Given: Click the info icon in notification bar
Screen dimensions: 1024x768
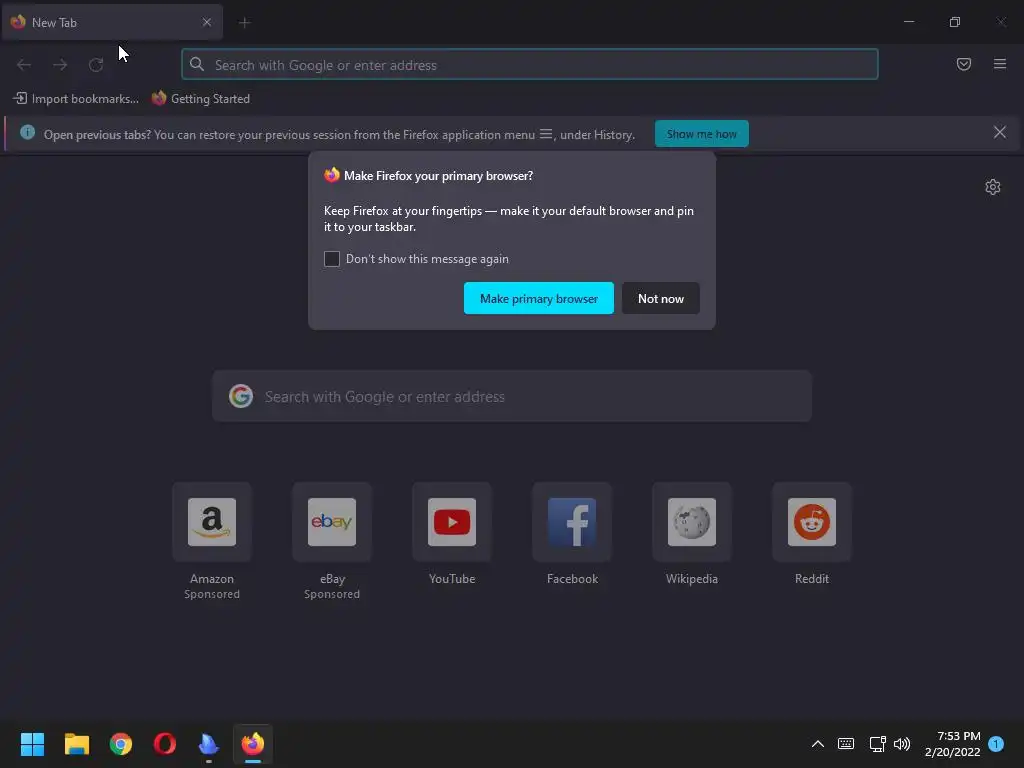Looking at the screenshot, I should coord(27,133).
